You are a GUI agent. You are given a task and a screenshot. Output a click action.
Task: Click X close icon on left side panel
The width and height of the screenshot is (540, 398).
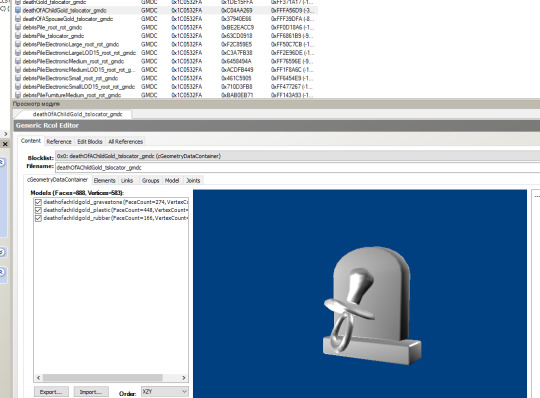5,144
